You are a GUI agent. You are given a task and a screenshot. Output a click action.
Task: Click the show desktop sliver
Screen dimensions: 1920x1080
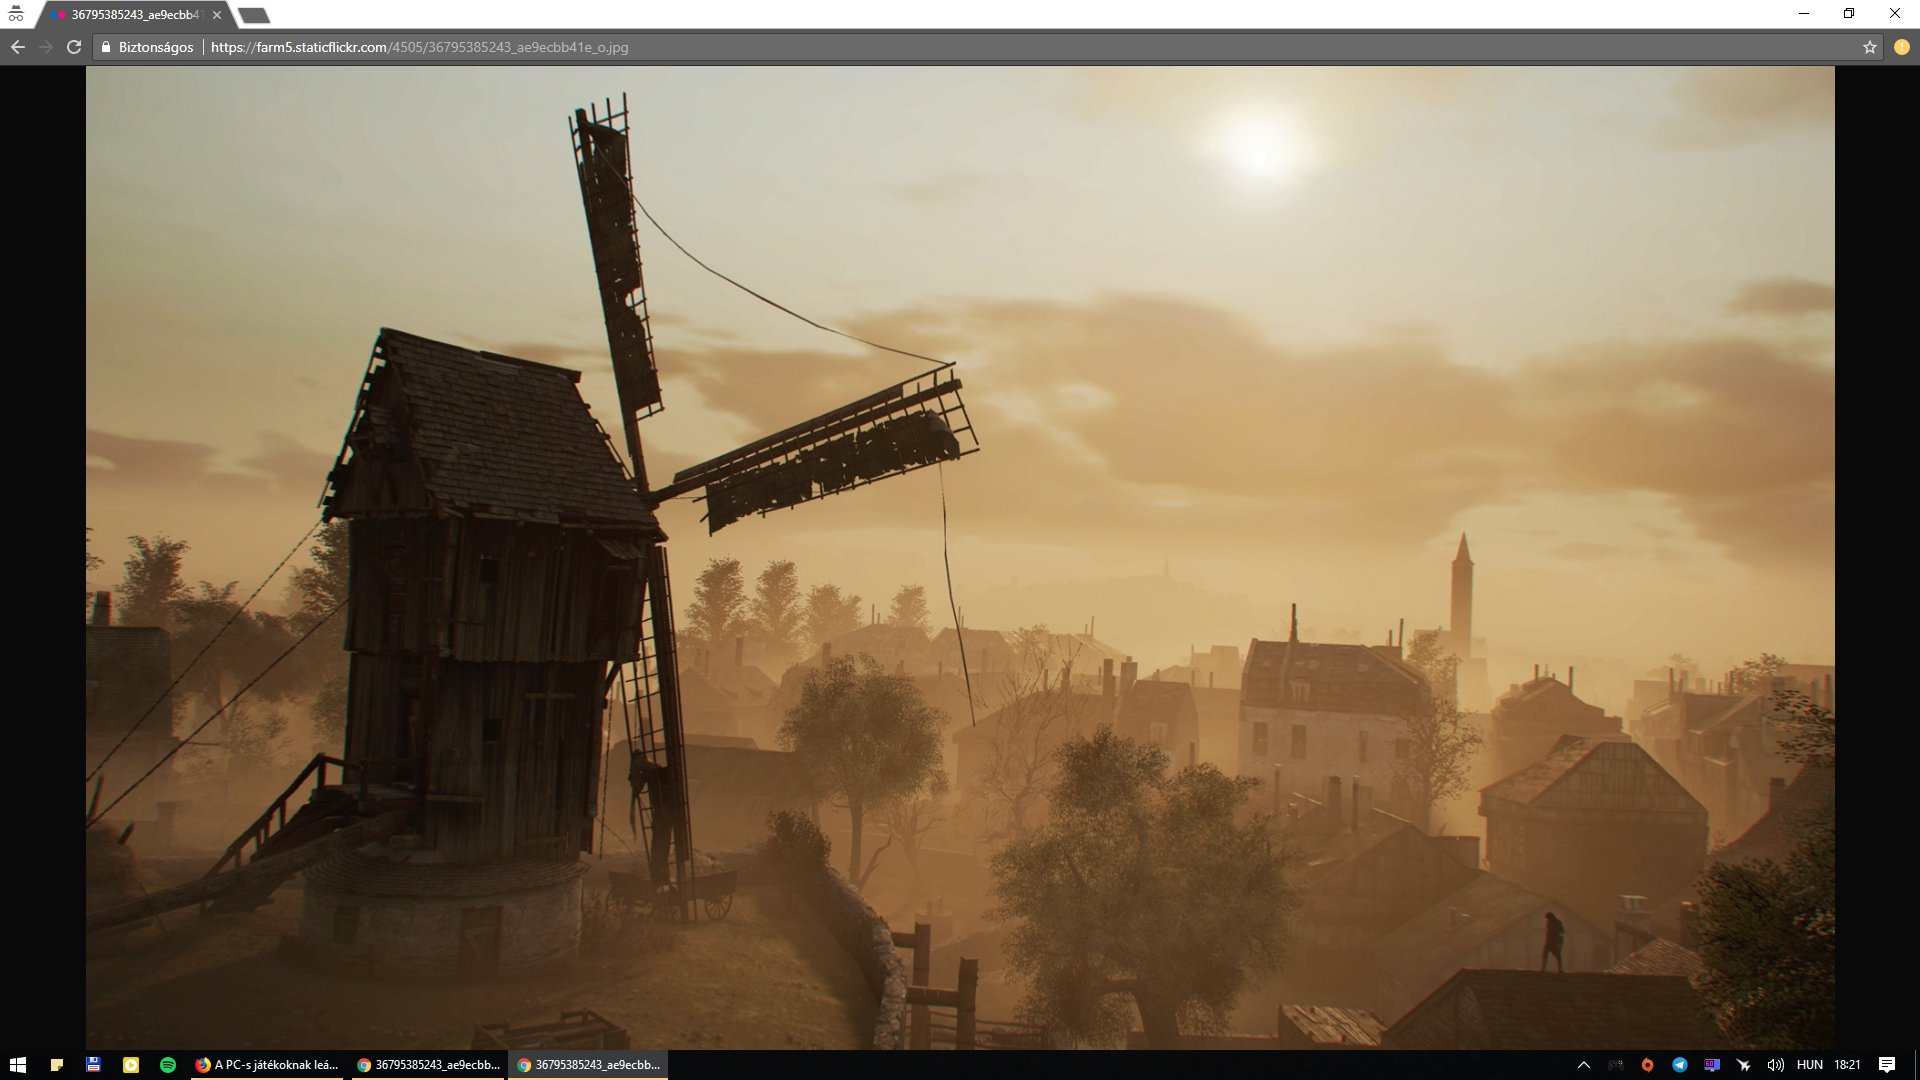(x=1916, y=1065)
